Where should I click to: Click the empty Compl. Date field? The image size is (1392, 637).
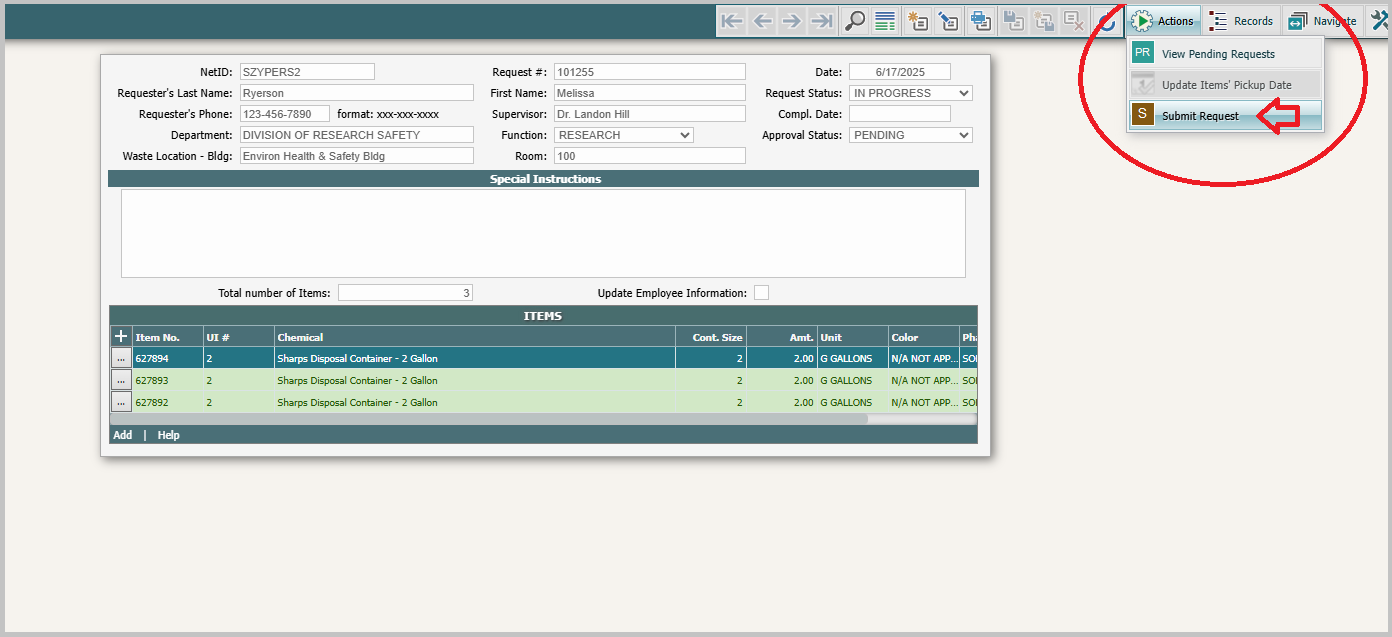click(x=900, y=114)
